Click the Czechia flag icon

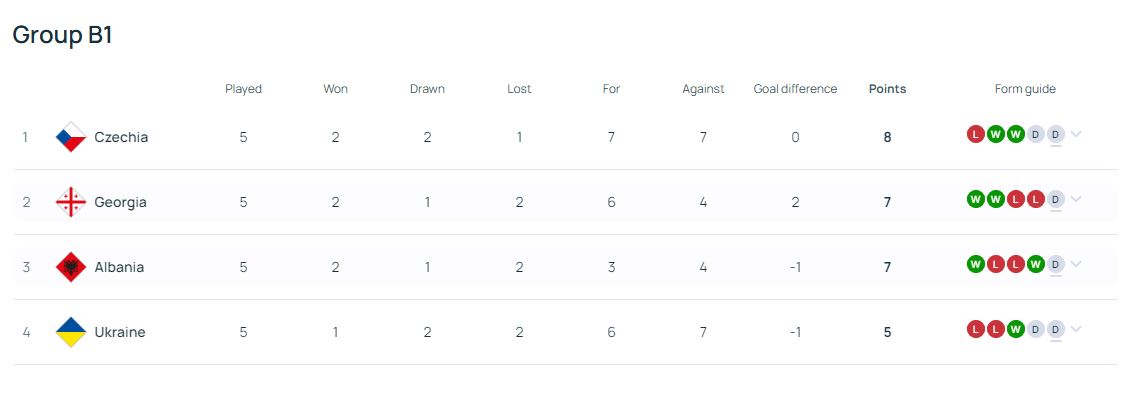71,137
